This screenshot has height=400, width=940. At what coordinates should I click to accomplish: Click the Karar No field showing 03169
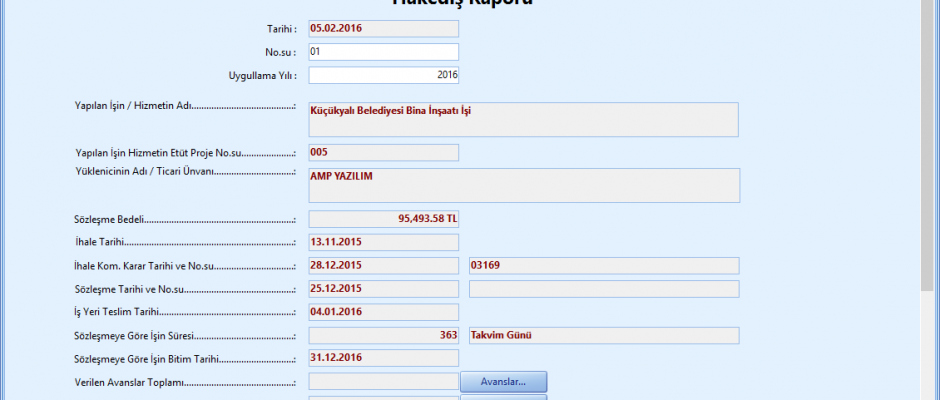pyautogui.click(x=603, y=265)
